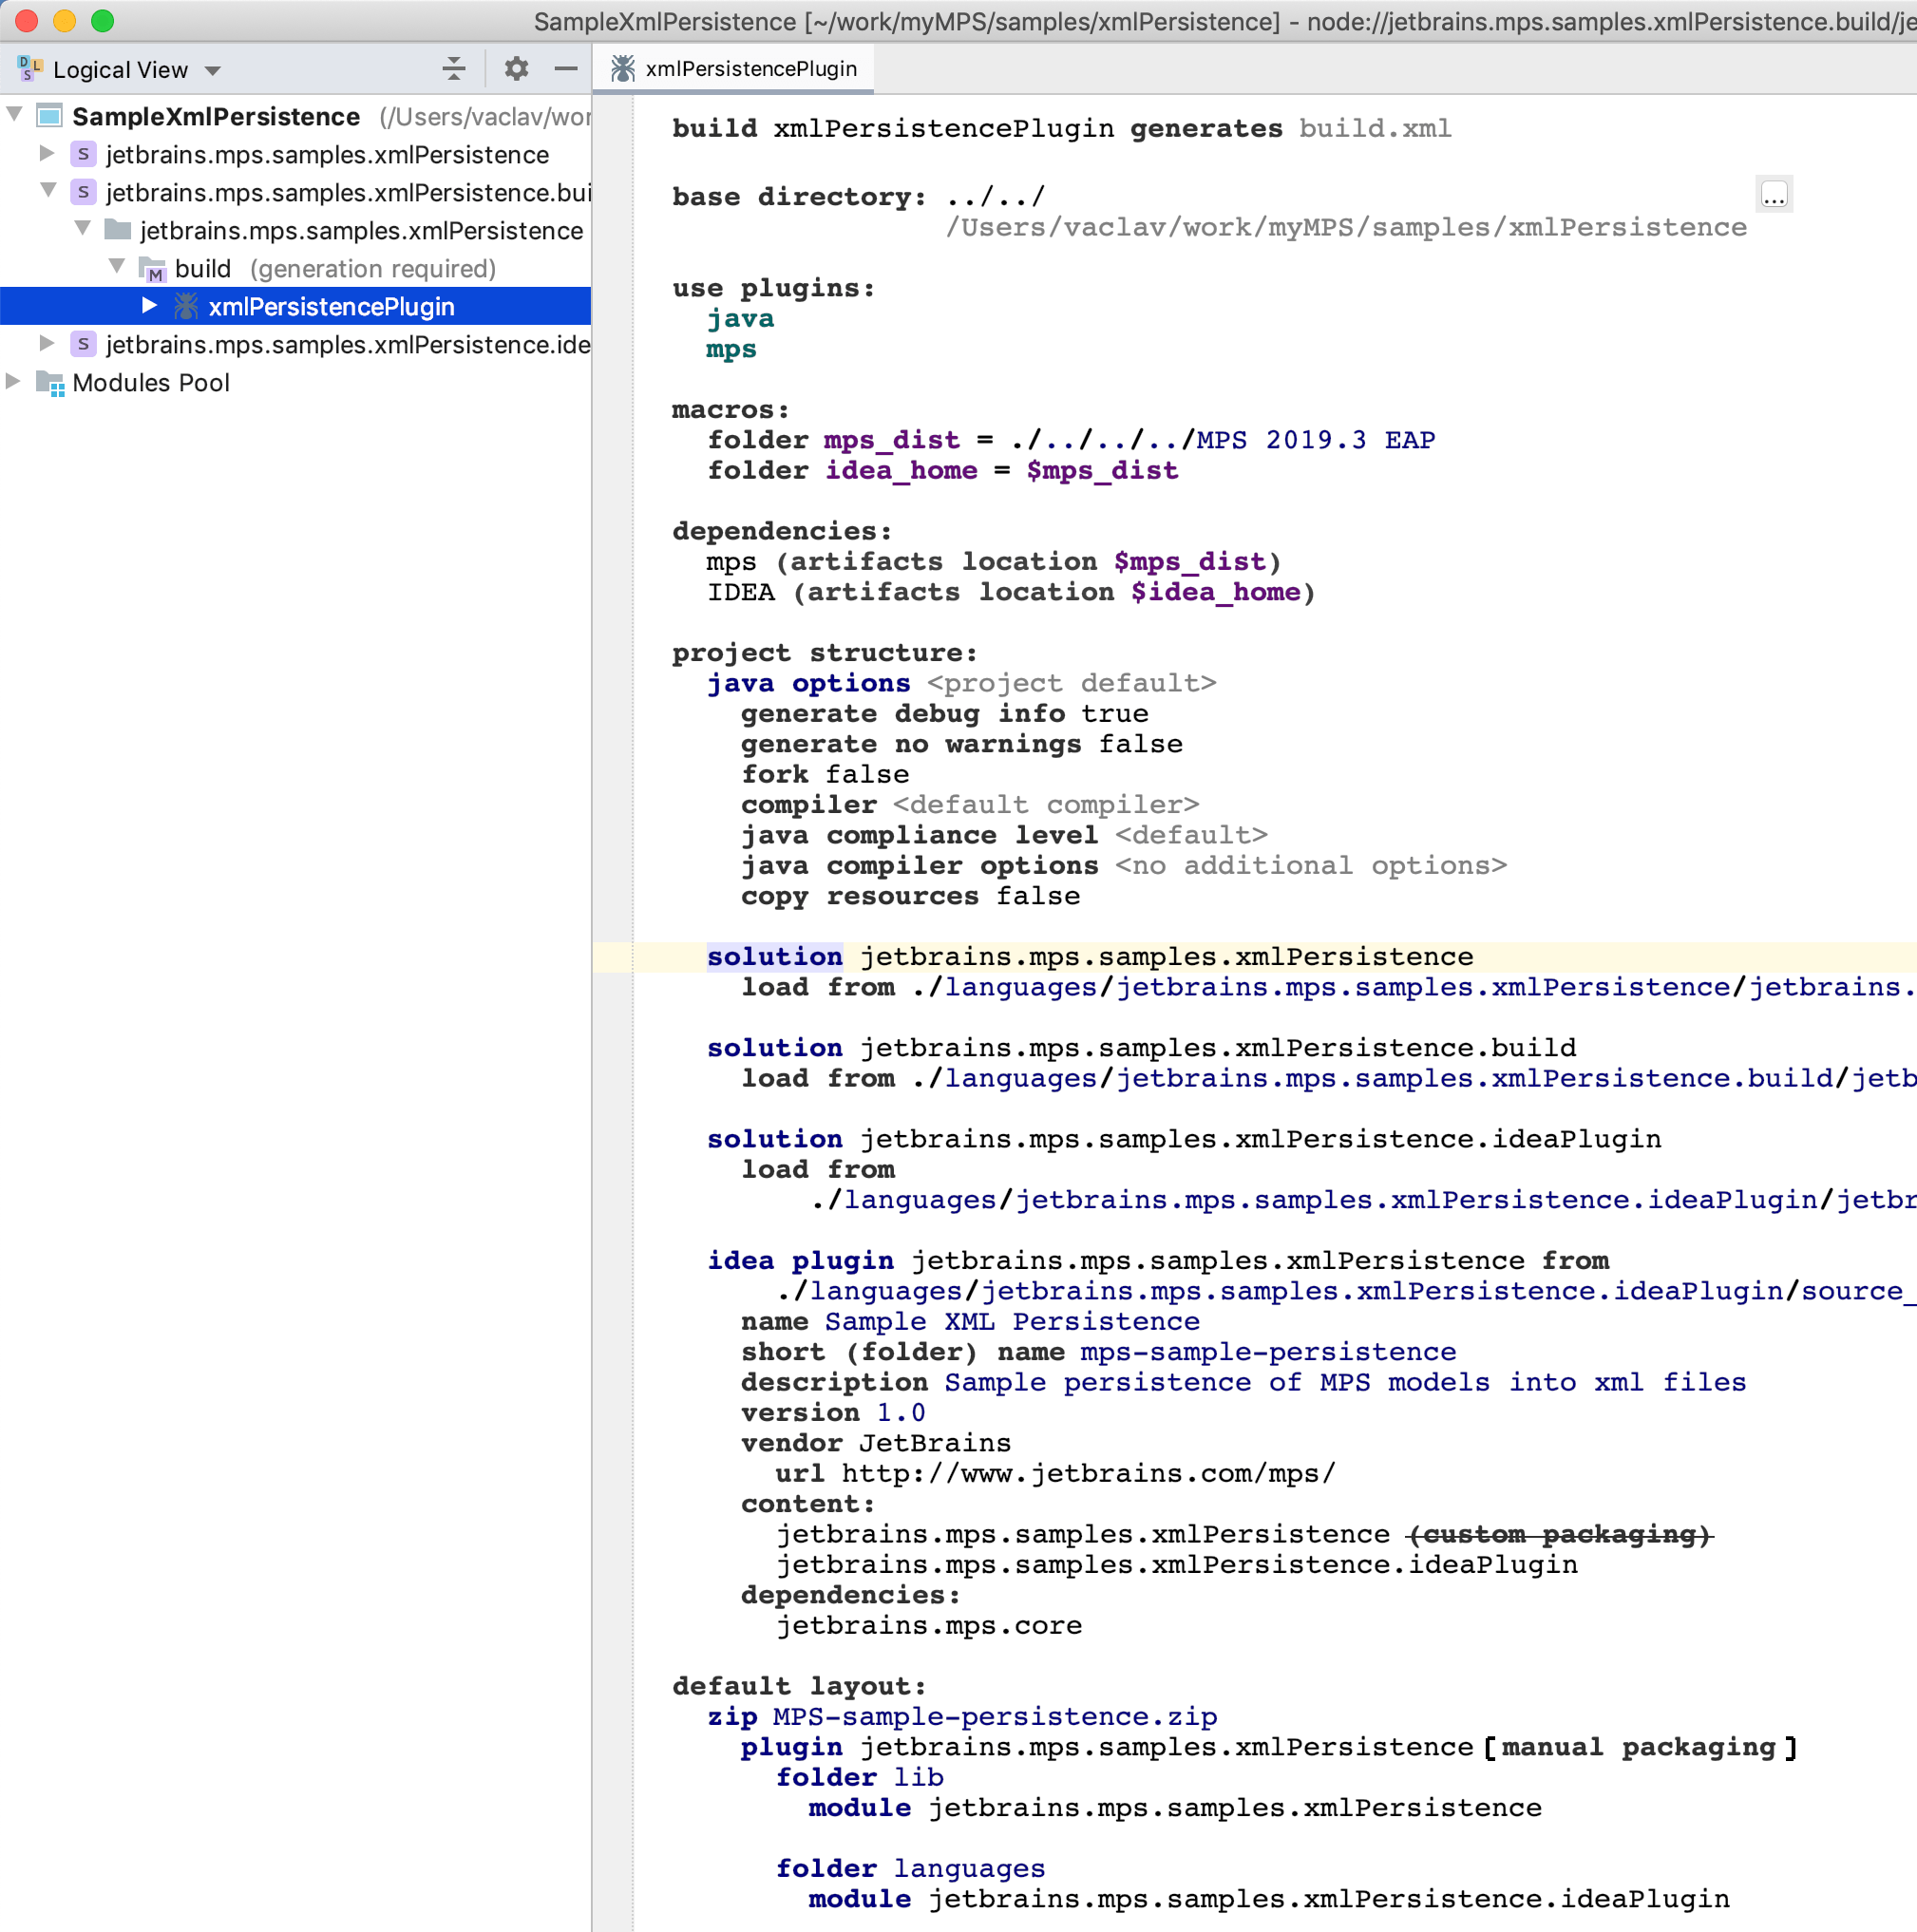Hide the project pane with minus icon
Screen dimensions: 1917x1932
pyautogui.click(x=566, y=69)
